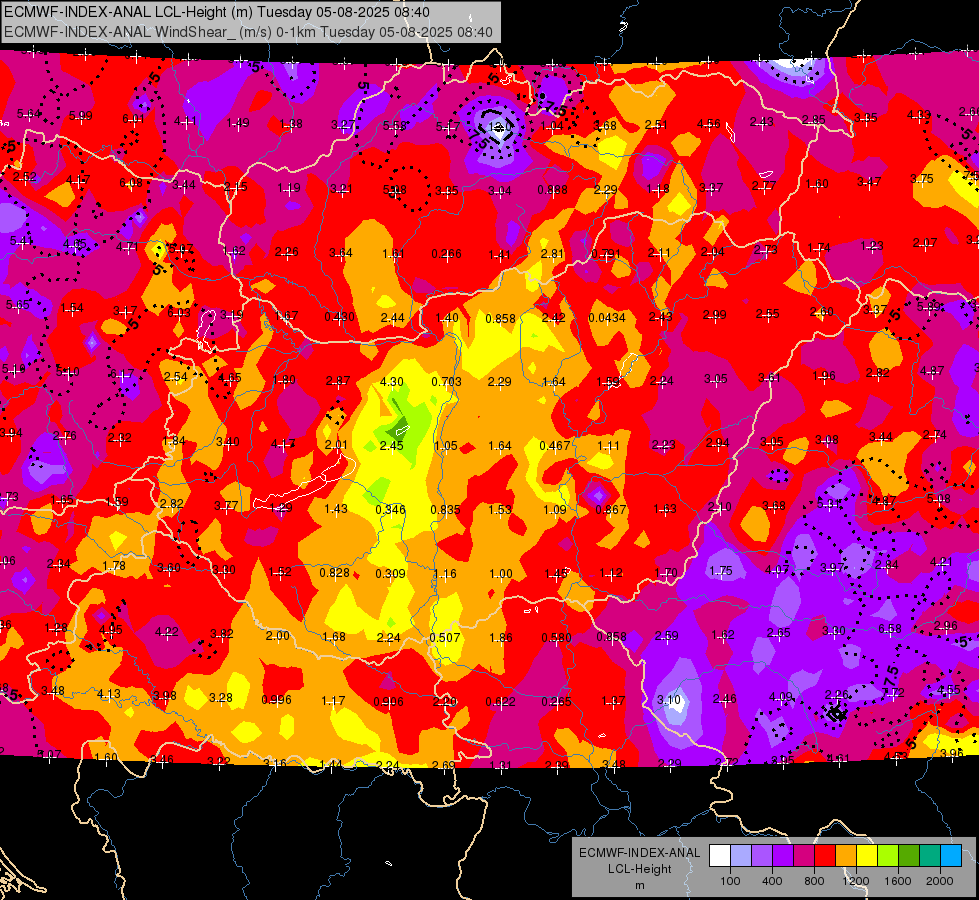Click the wind shear value 0.906
The height and width of the screenshot is (900, 979).
click(388, 702)
